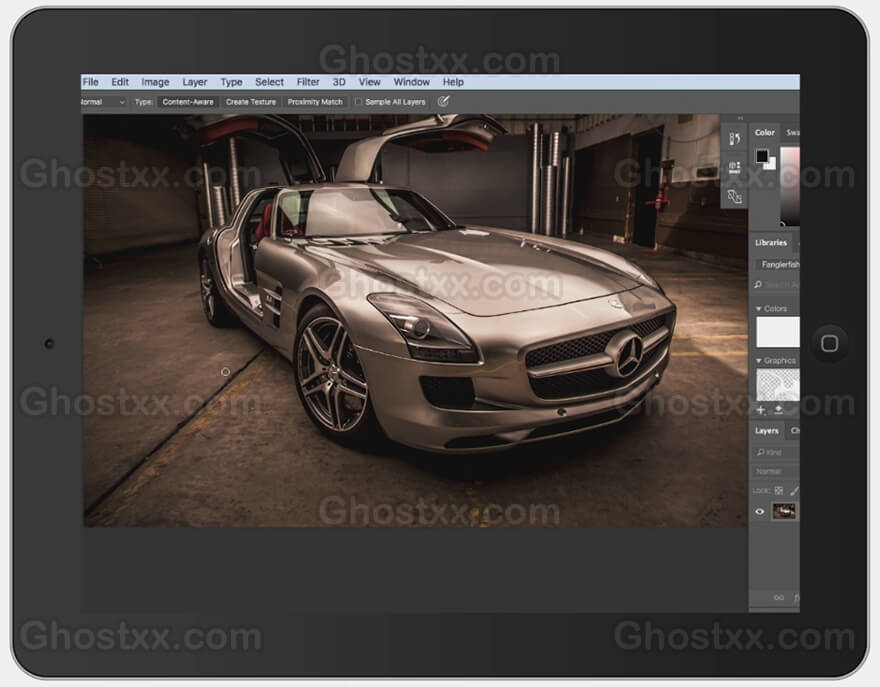Click the iPad home button
The width and height of the screenshot is (880, 687).
(x=829, y=344)
